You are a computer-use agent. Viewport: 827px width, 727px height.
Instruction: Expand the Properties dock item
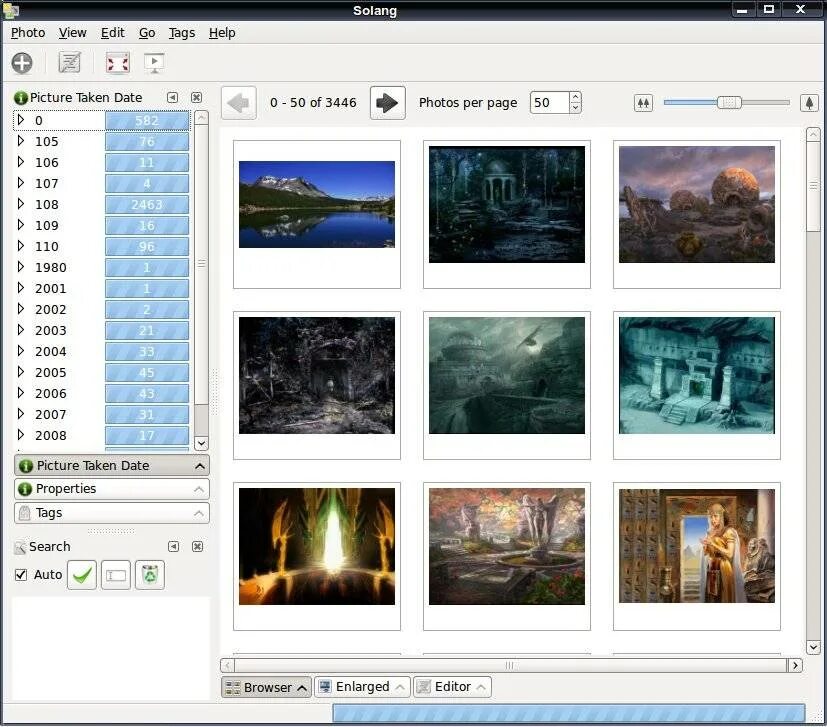pyautogui.click(x=112, y=489)
